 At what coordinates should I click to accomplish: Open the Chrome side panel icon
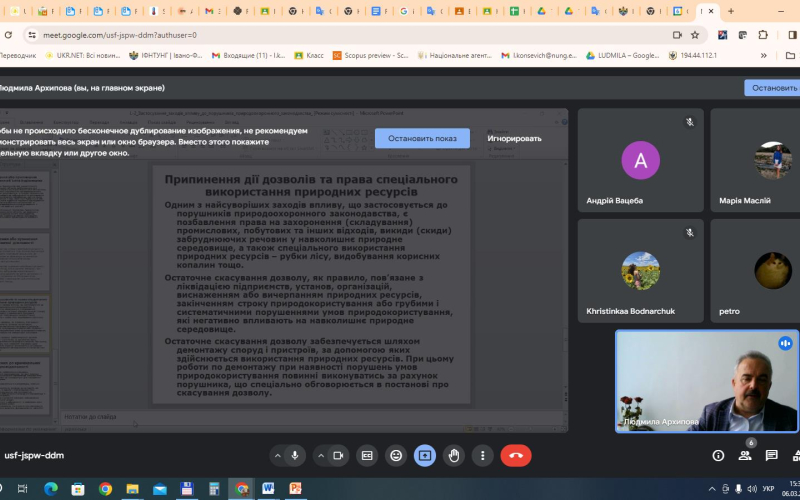(x=792, y=35)
